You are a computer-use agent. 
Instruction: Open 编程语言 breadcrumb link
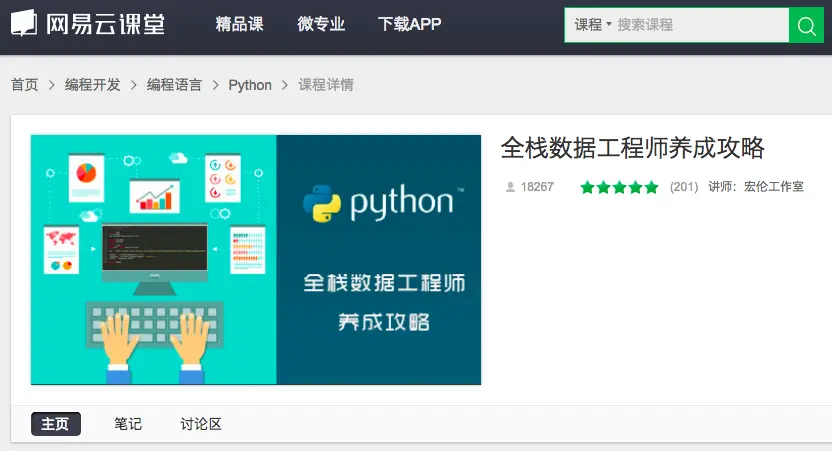174,85
